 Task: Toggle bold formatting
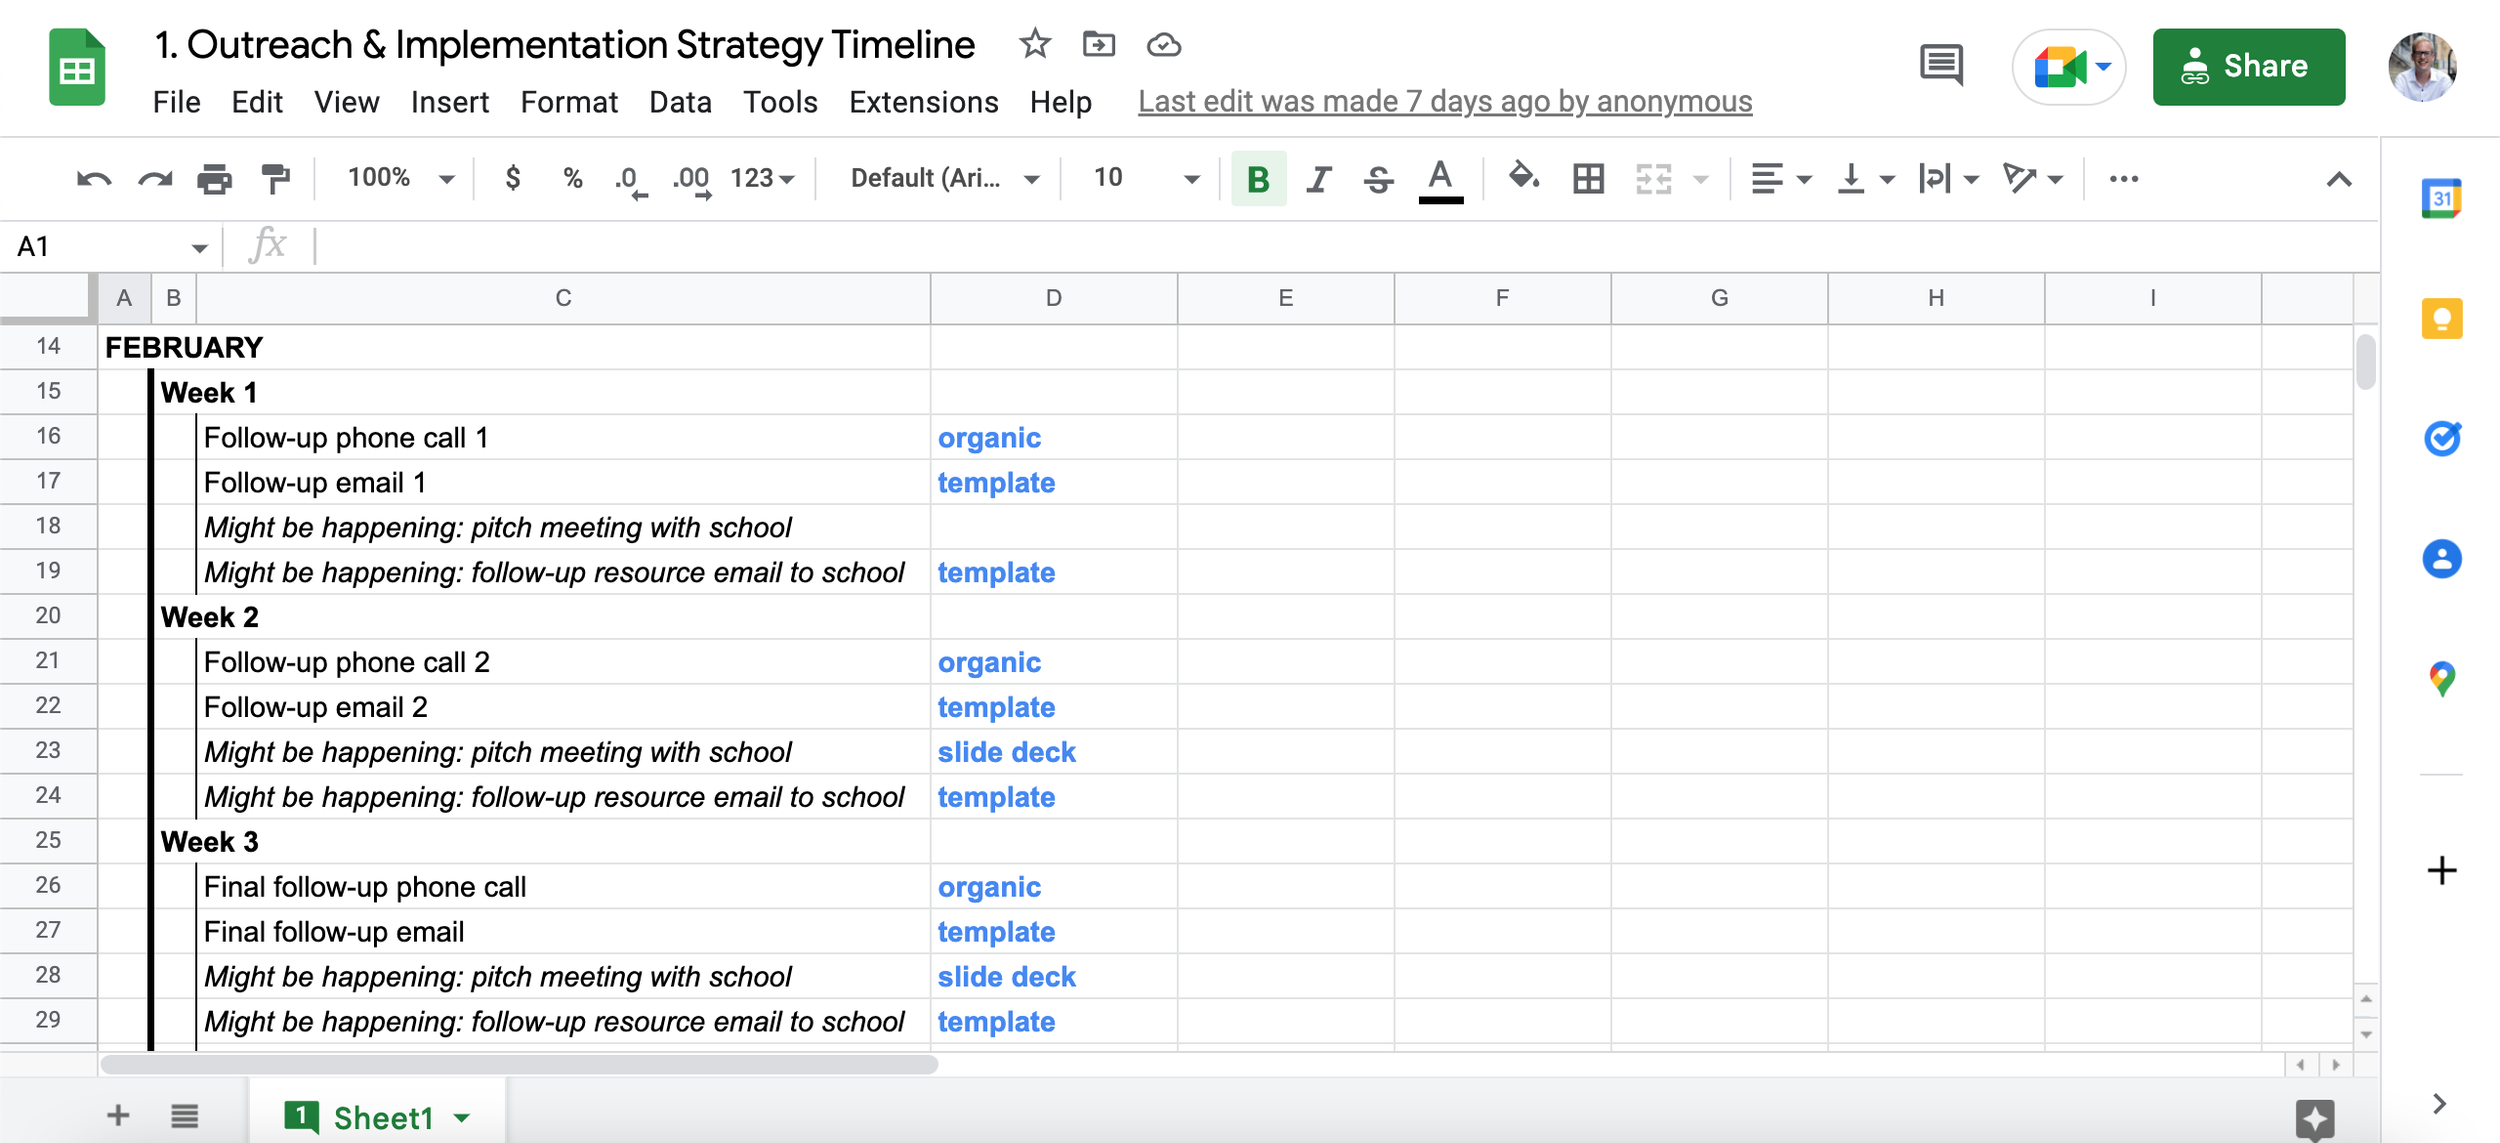click(x=1258, y=179)
